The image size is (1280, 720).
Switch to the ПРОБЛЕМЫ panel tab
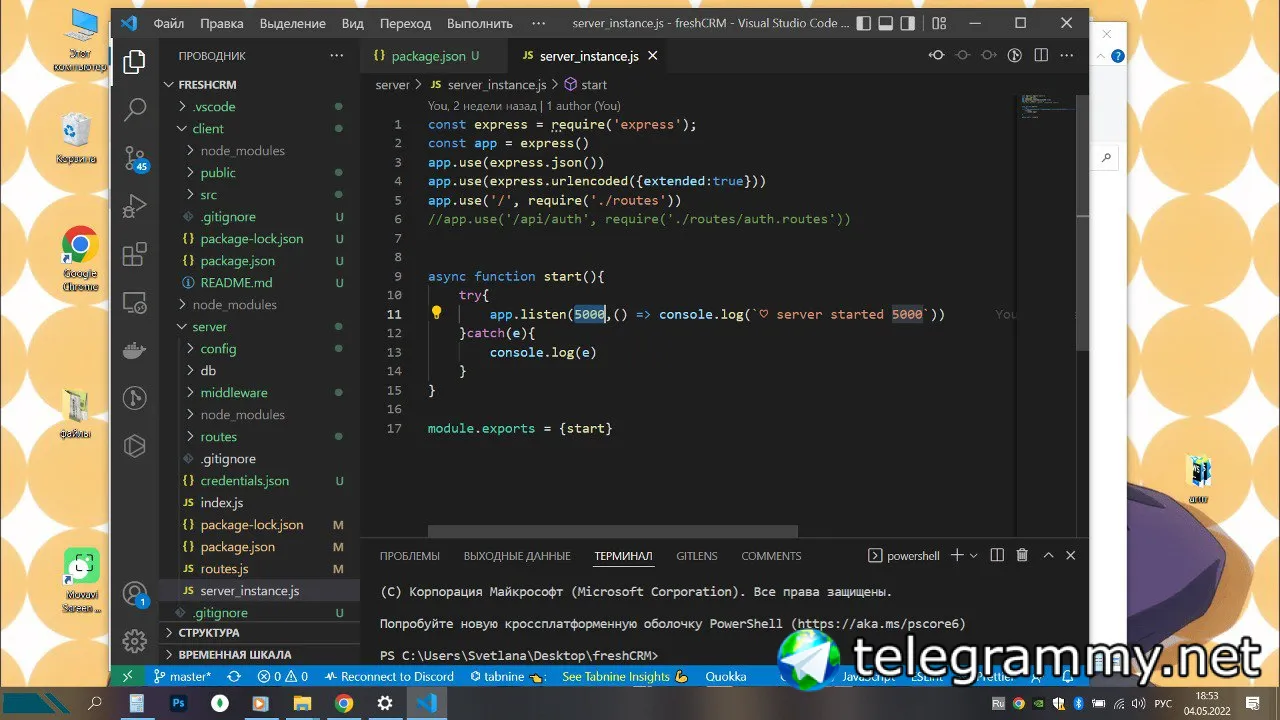(x=410, y=556)
